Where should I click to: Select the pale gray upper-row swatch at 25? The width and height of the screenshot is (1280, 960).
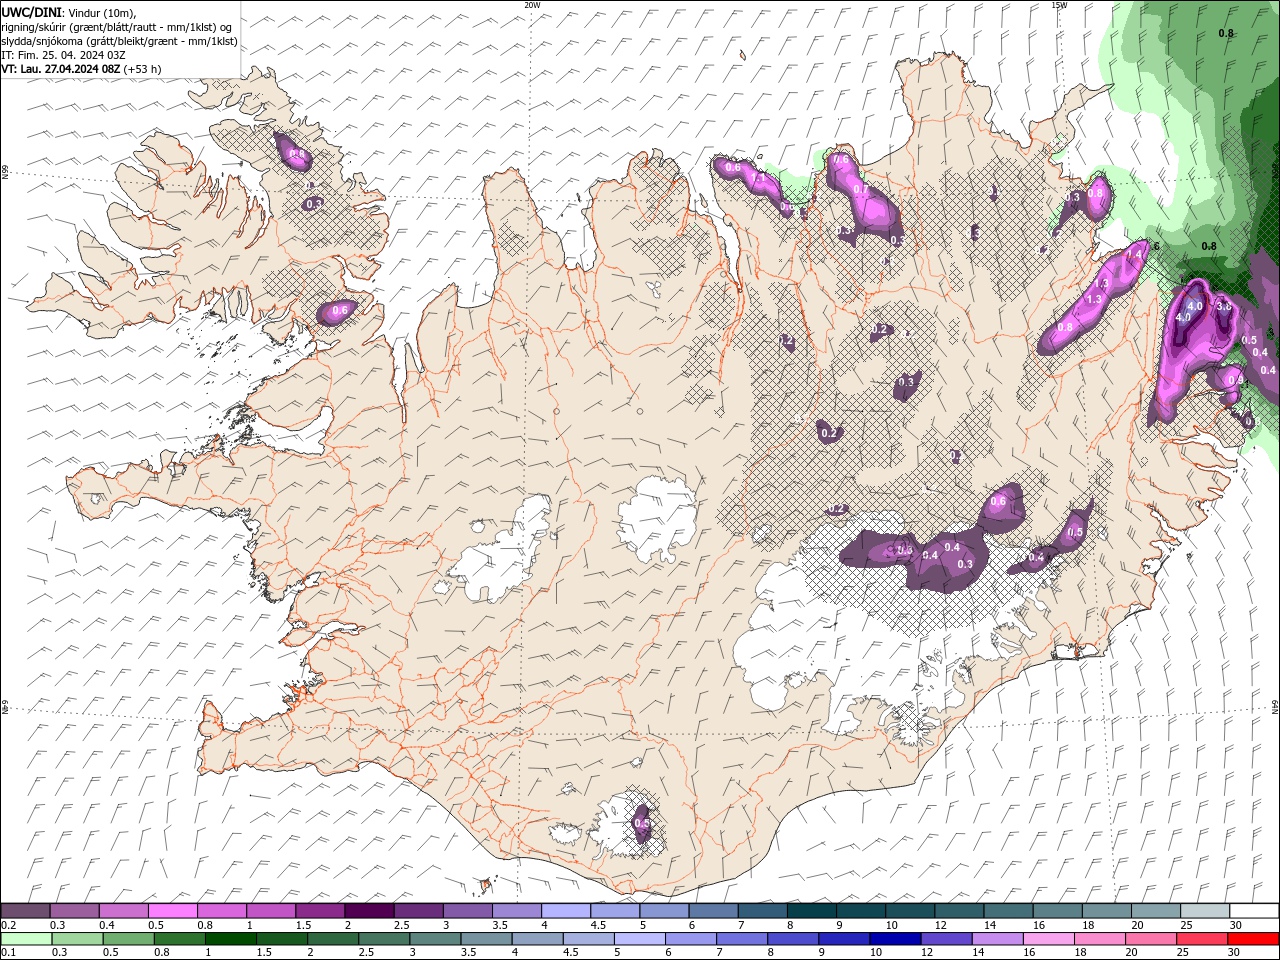1205,911
